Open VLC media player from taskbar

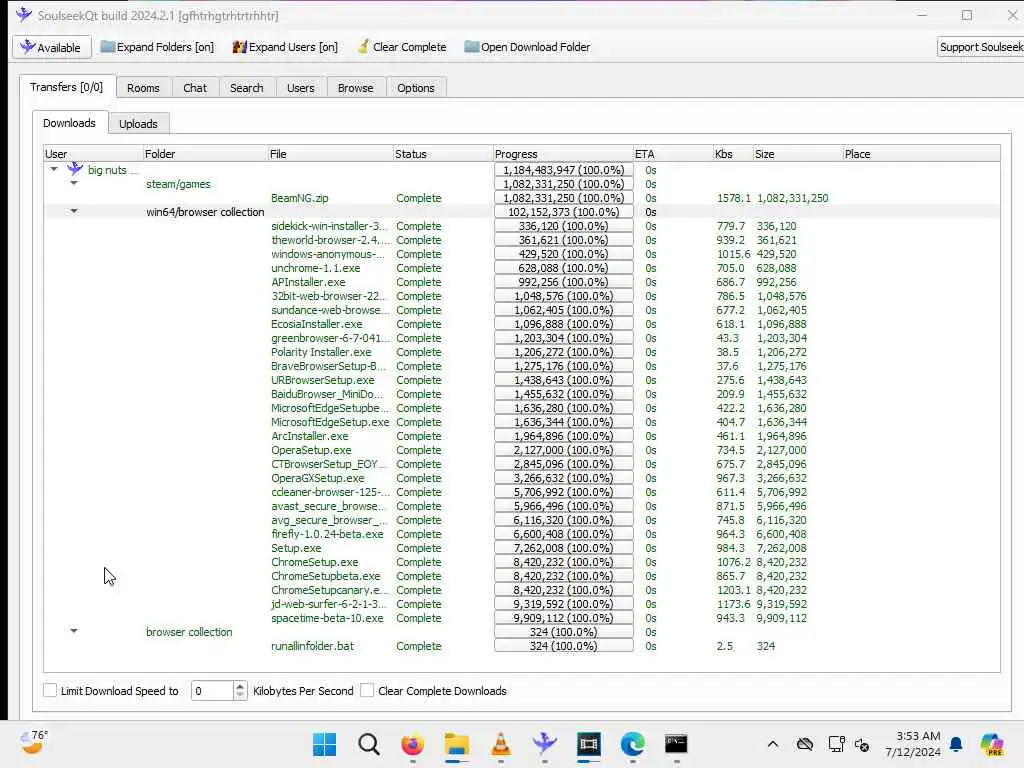[500, 744]
